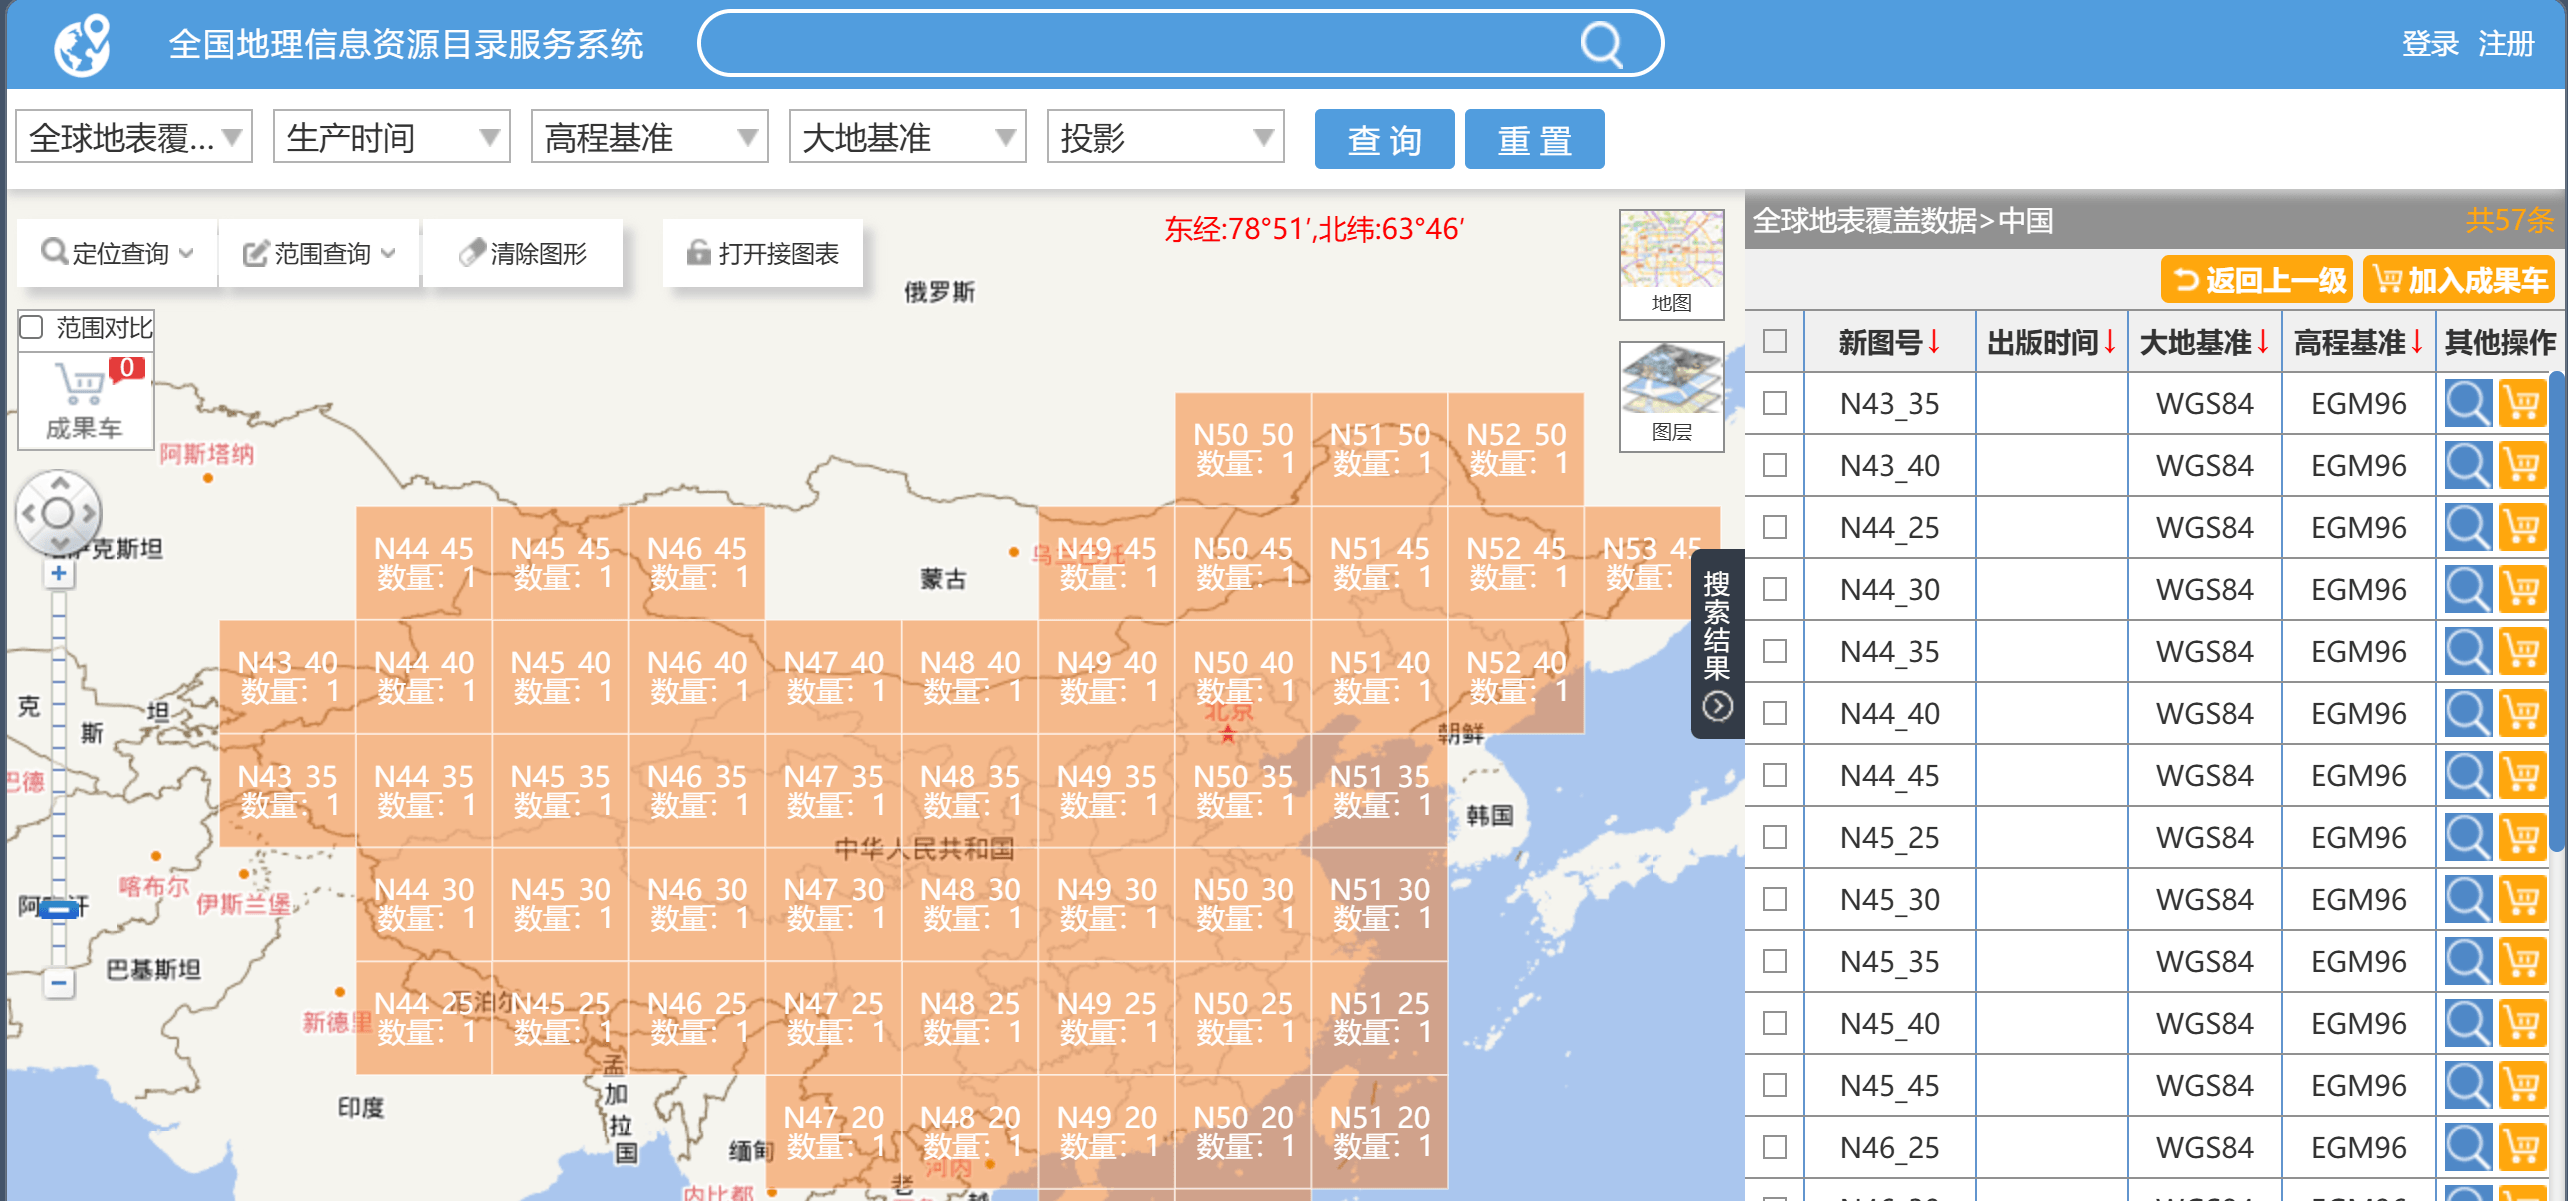Viewport: 2568px width, 1201px height.
Task: Check the N45_30 row checkbox
Action: (1775, 899)
